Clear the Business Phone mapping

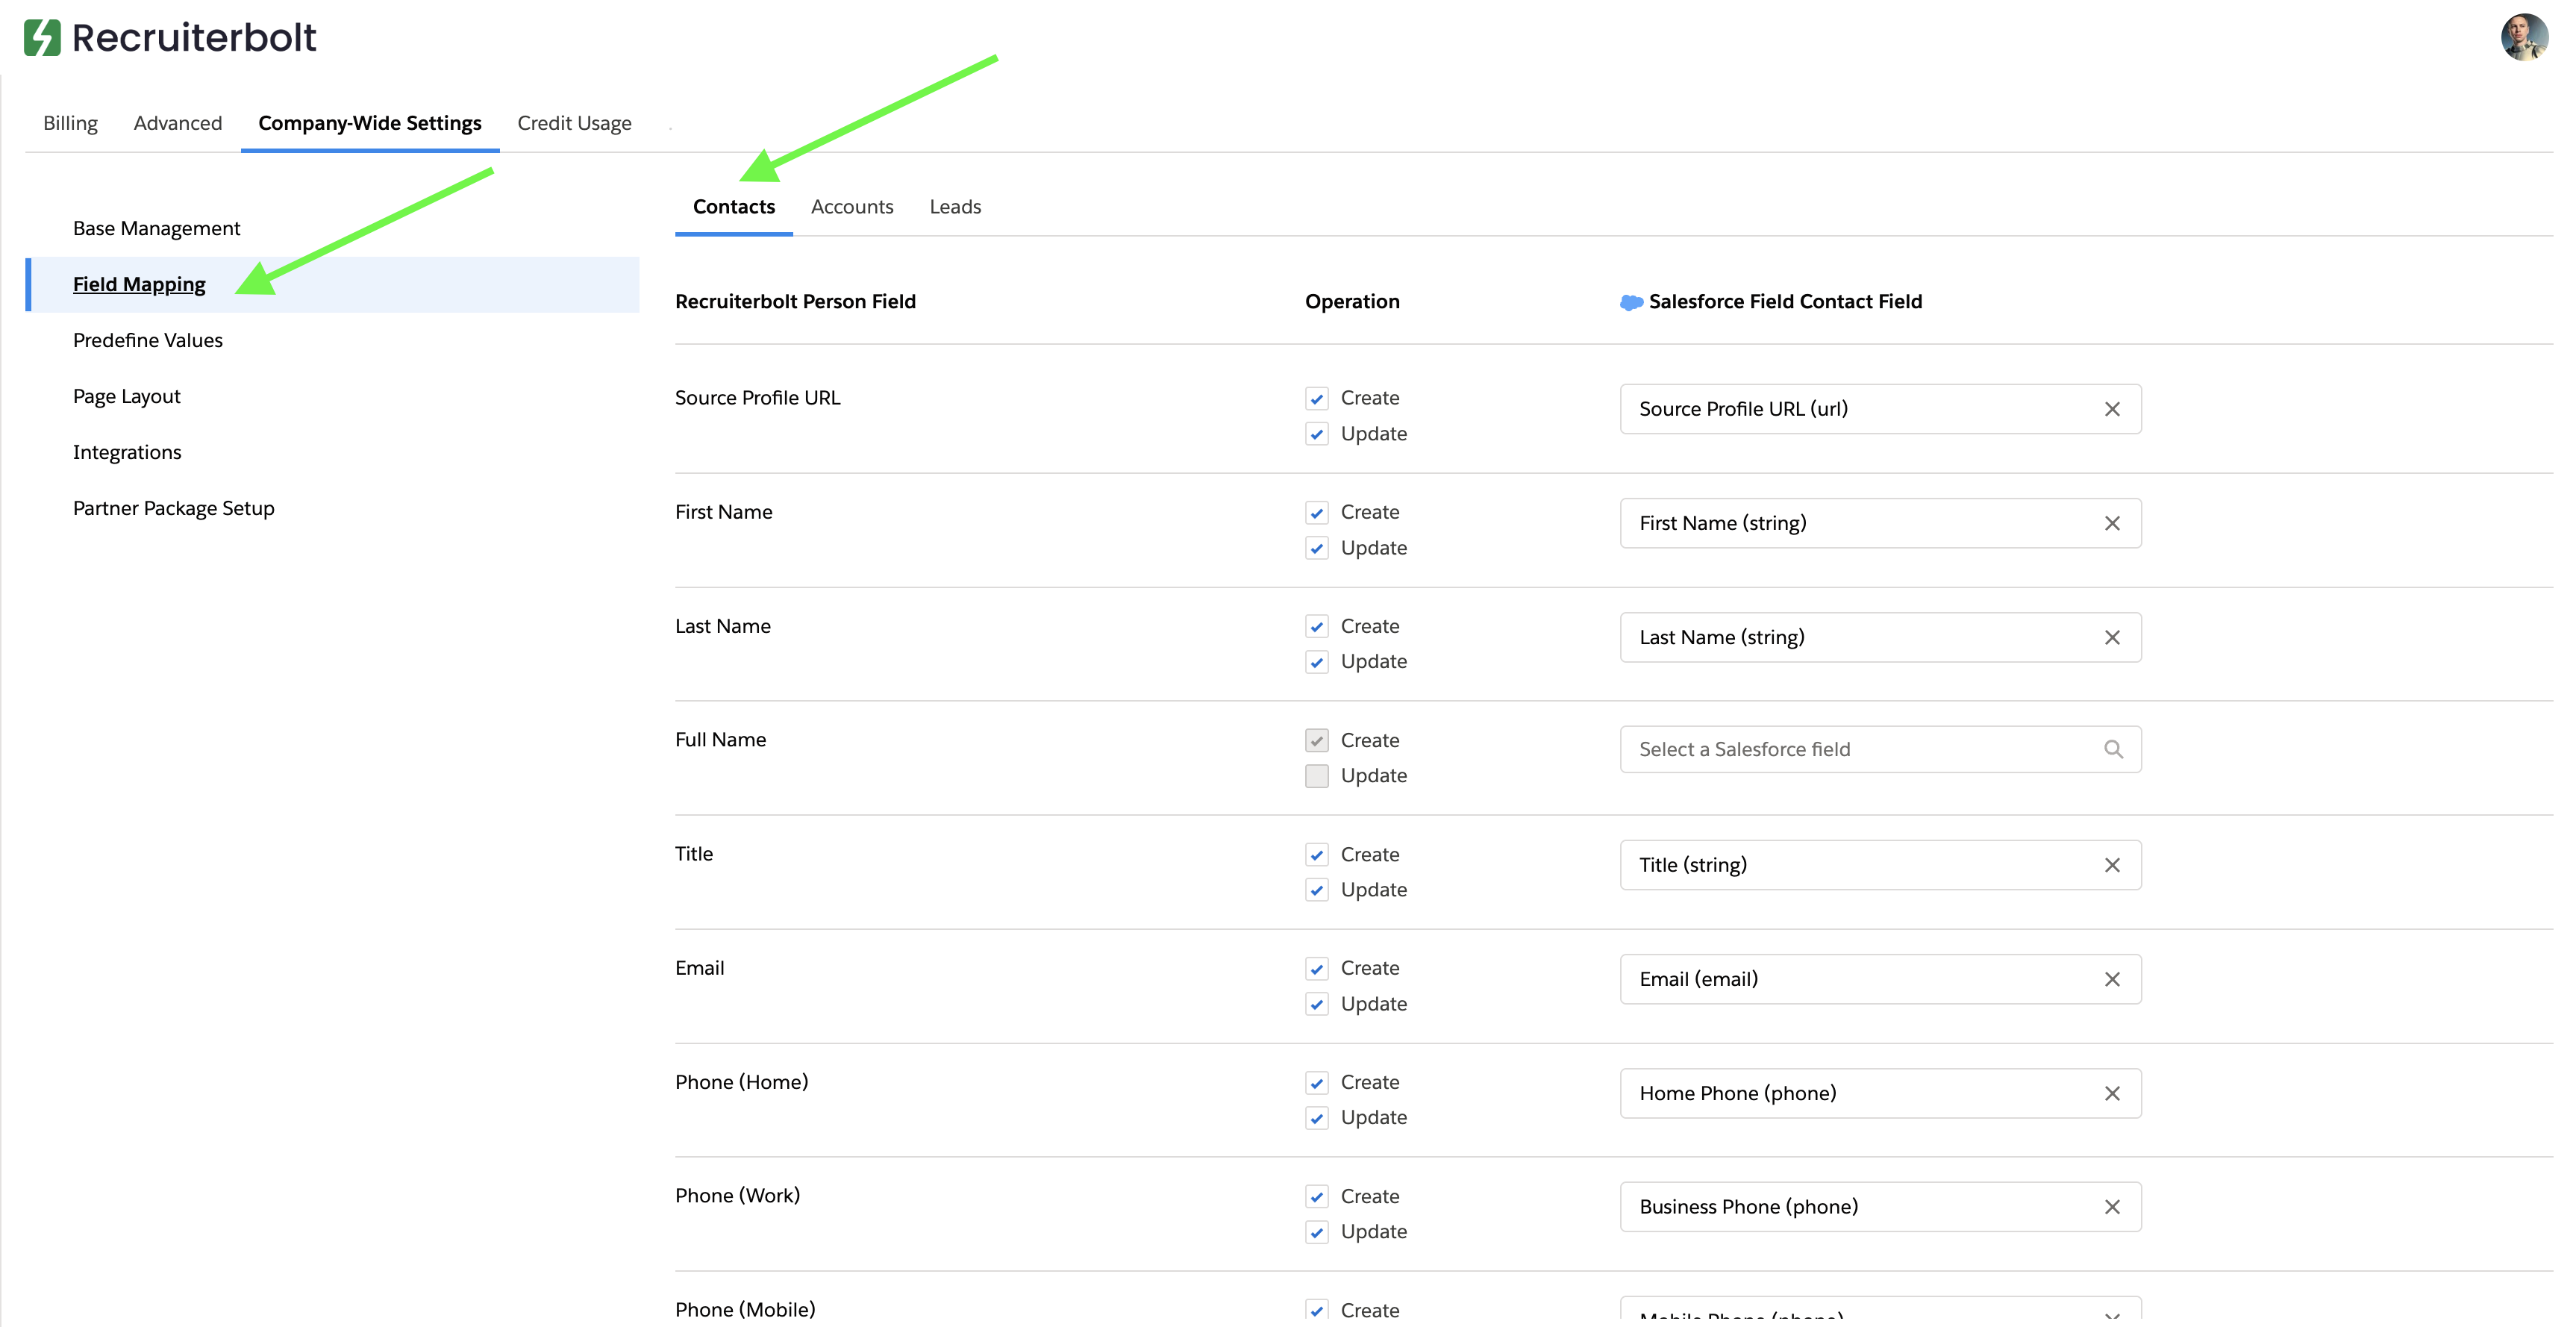(x=2111, y=1207)
